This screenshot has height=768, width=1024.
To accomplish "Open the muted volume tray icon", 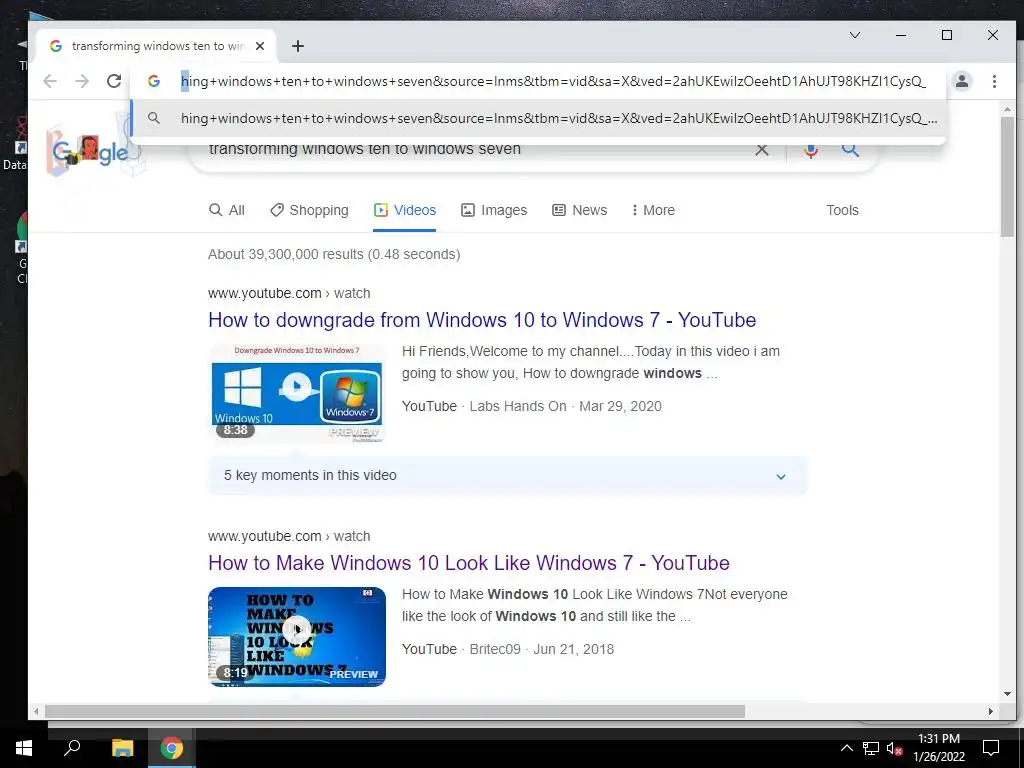I will point(894,748).
